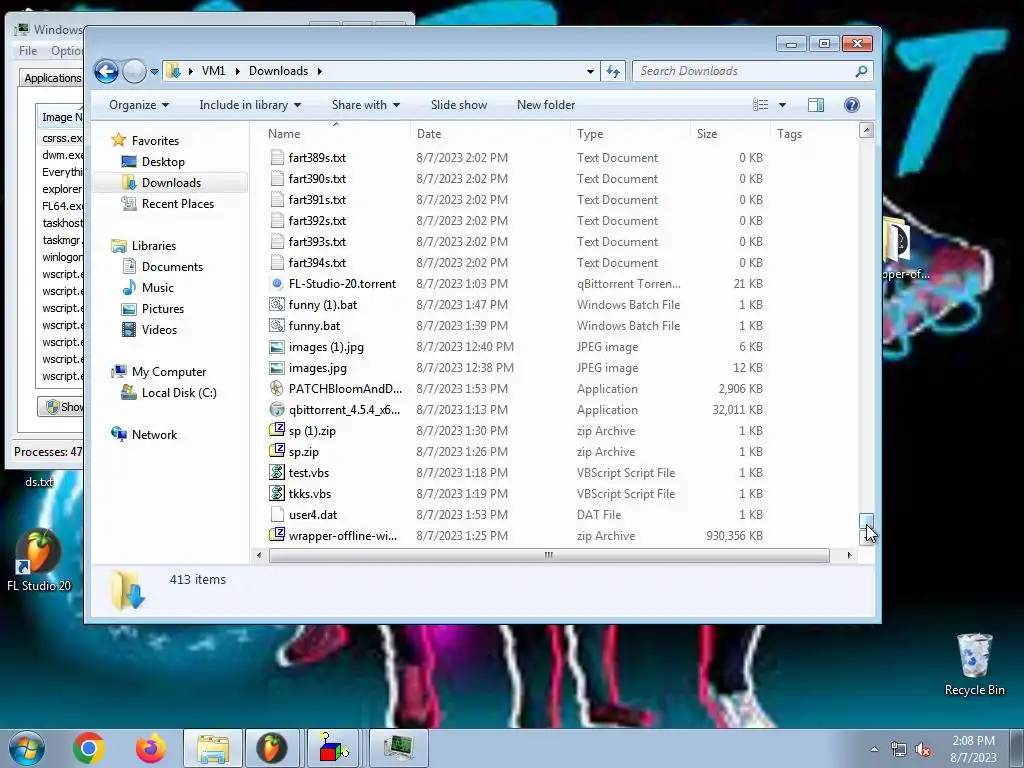This screenshot has width=1024, height=768.
Task: Select Libraries in the navigation pane
Action: click(x=153, y=246)
